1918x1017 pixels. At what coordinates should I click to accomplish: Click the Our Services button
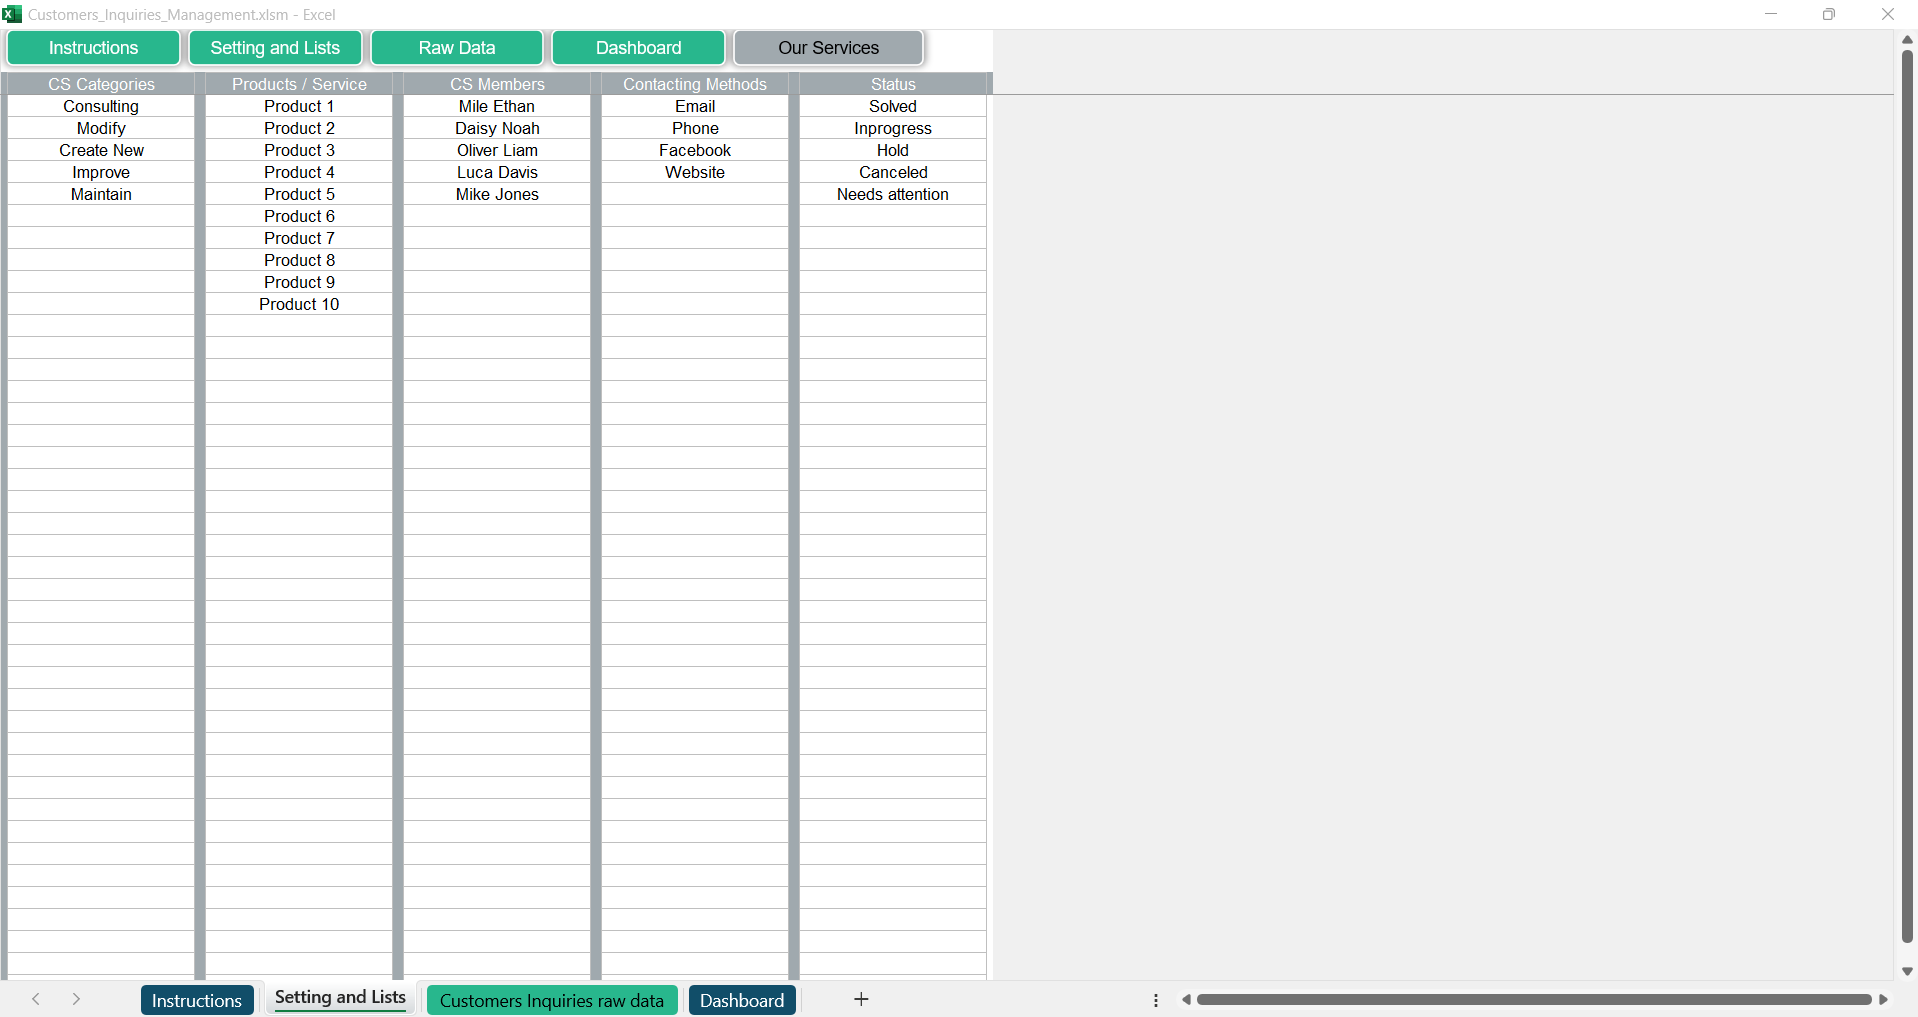828,48
